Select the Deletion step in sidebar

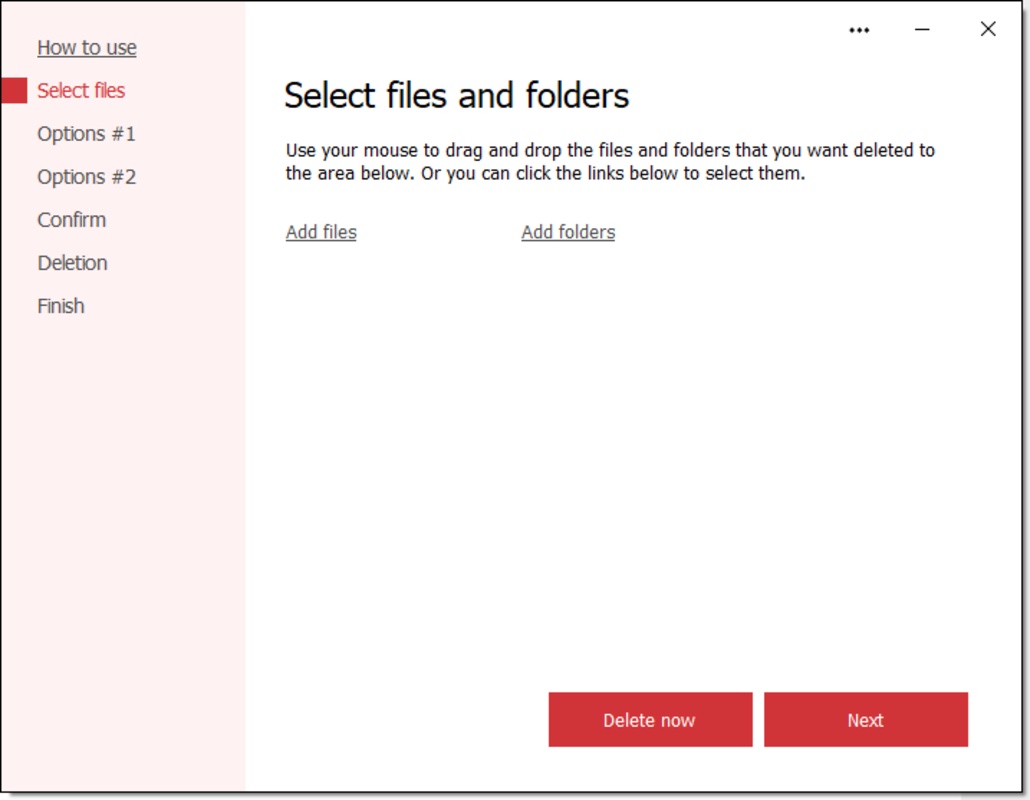pyautogui.click(x=72, y=263)
